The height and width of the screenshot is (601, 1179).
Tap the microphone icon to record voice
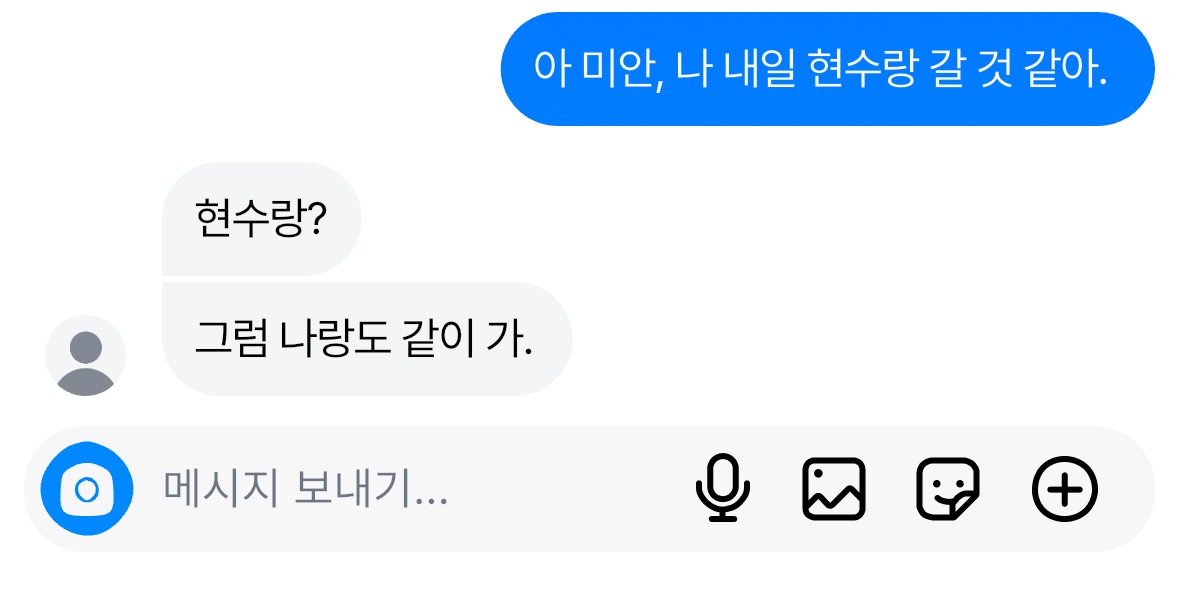coord(722,489)
